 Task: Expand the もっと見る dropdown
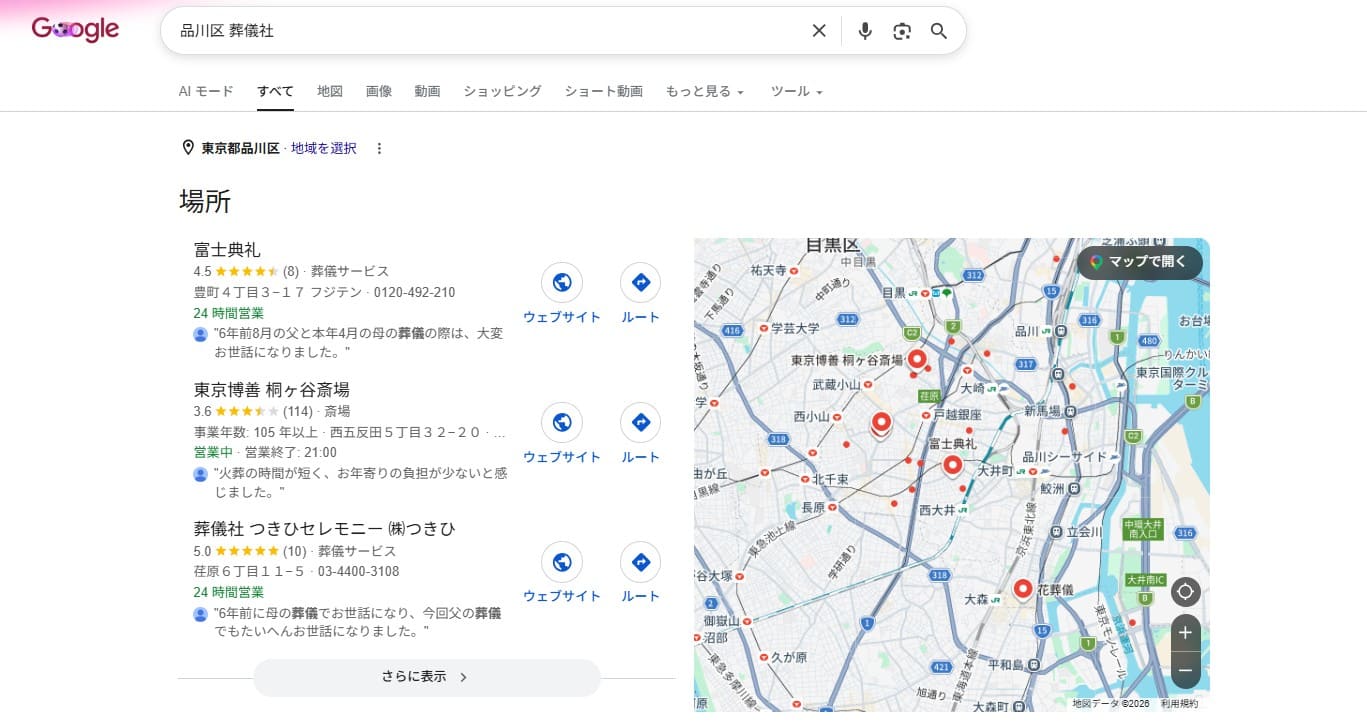[705, 91]
